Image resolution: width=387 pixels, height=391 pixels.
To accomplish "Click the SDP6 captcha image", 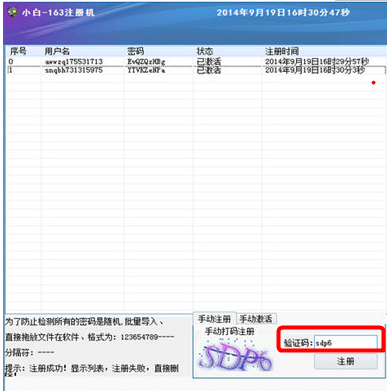I will pyautogui.click(x=235, y=356).
